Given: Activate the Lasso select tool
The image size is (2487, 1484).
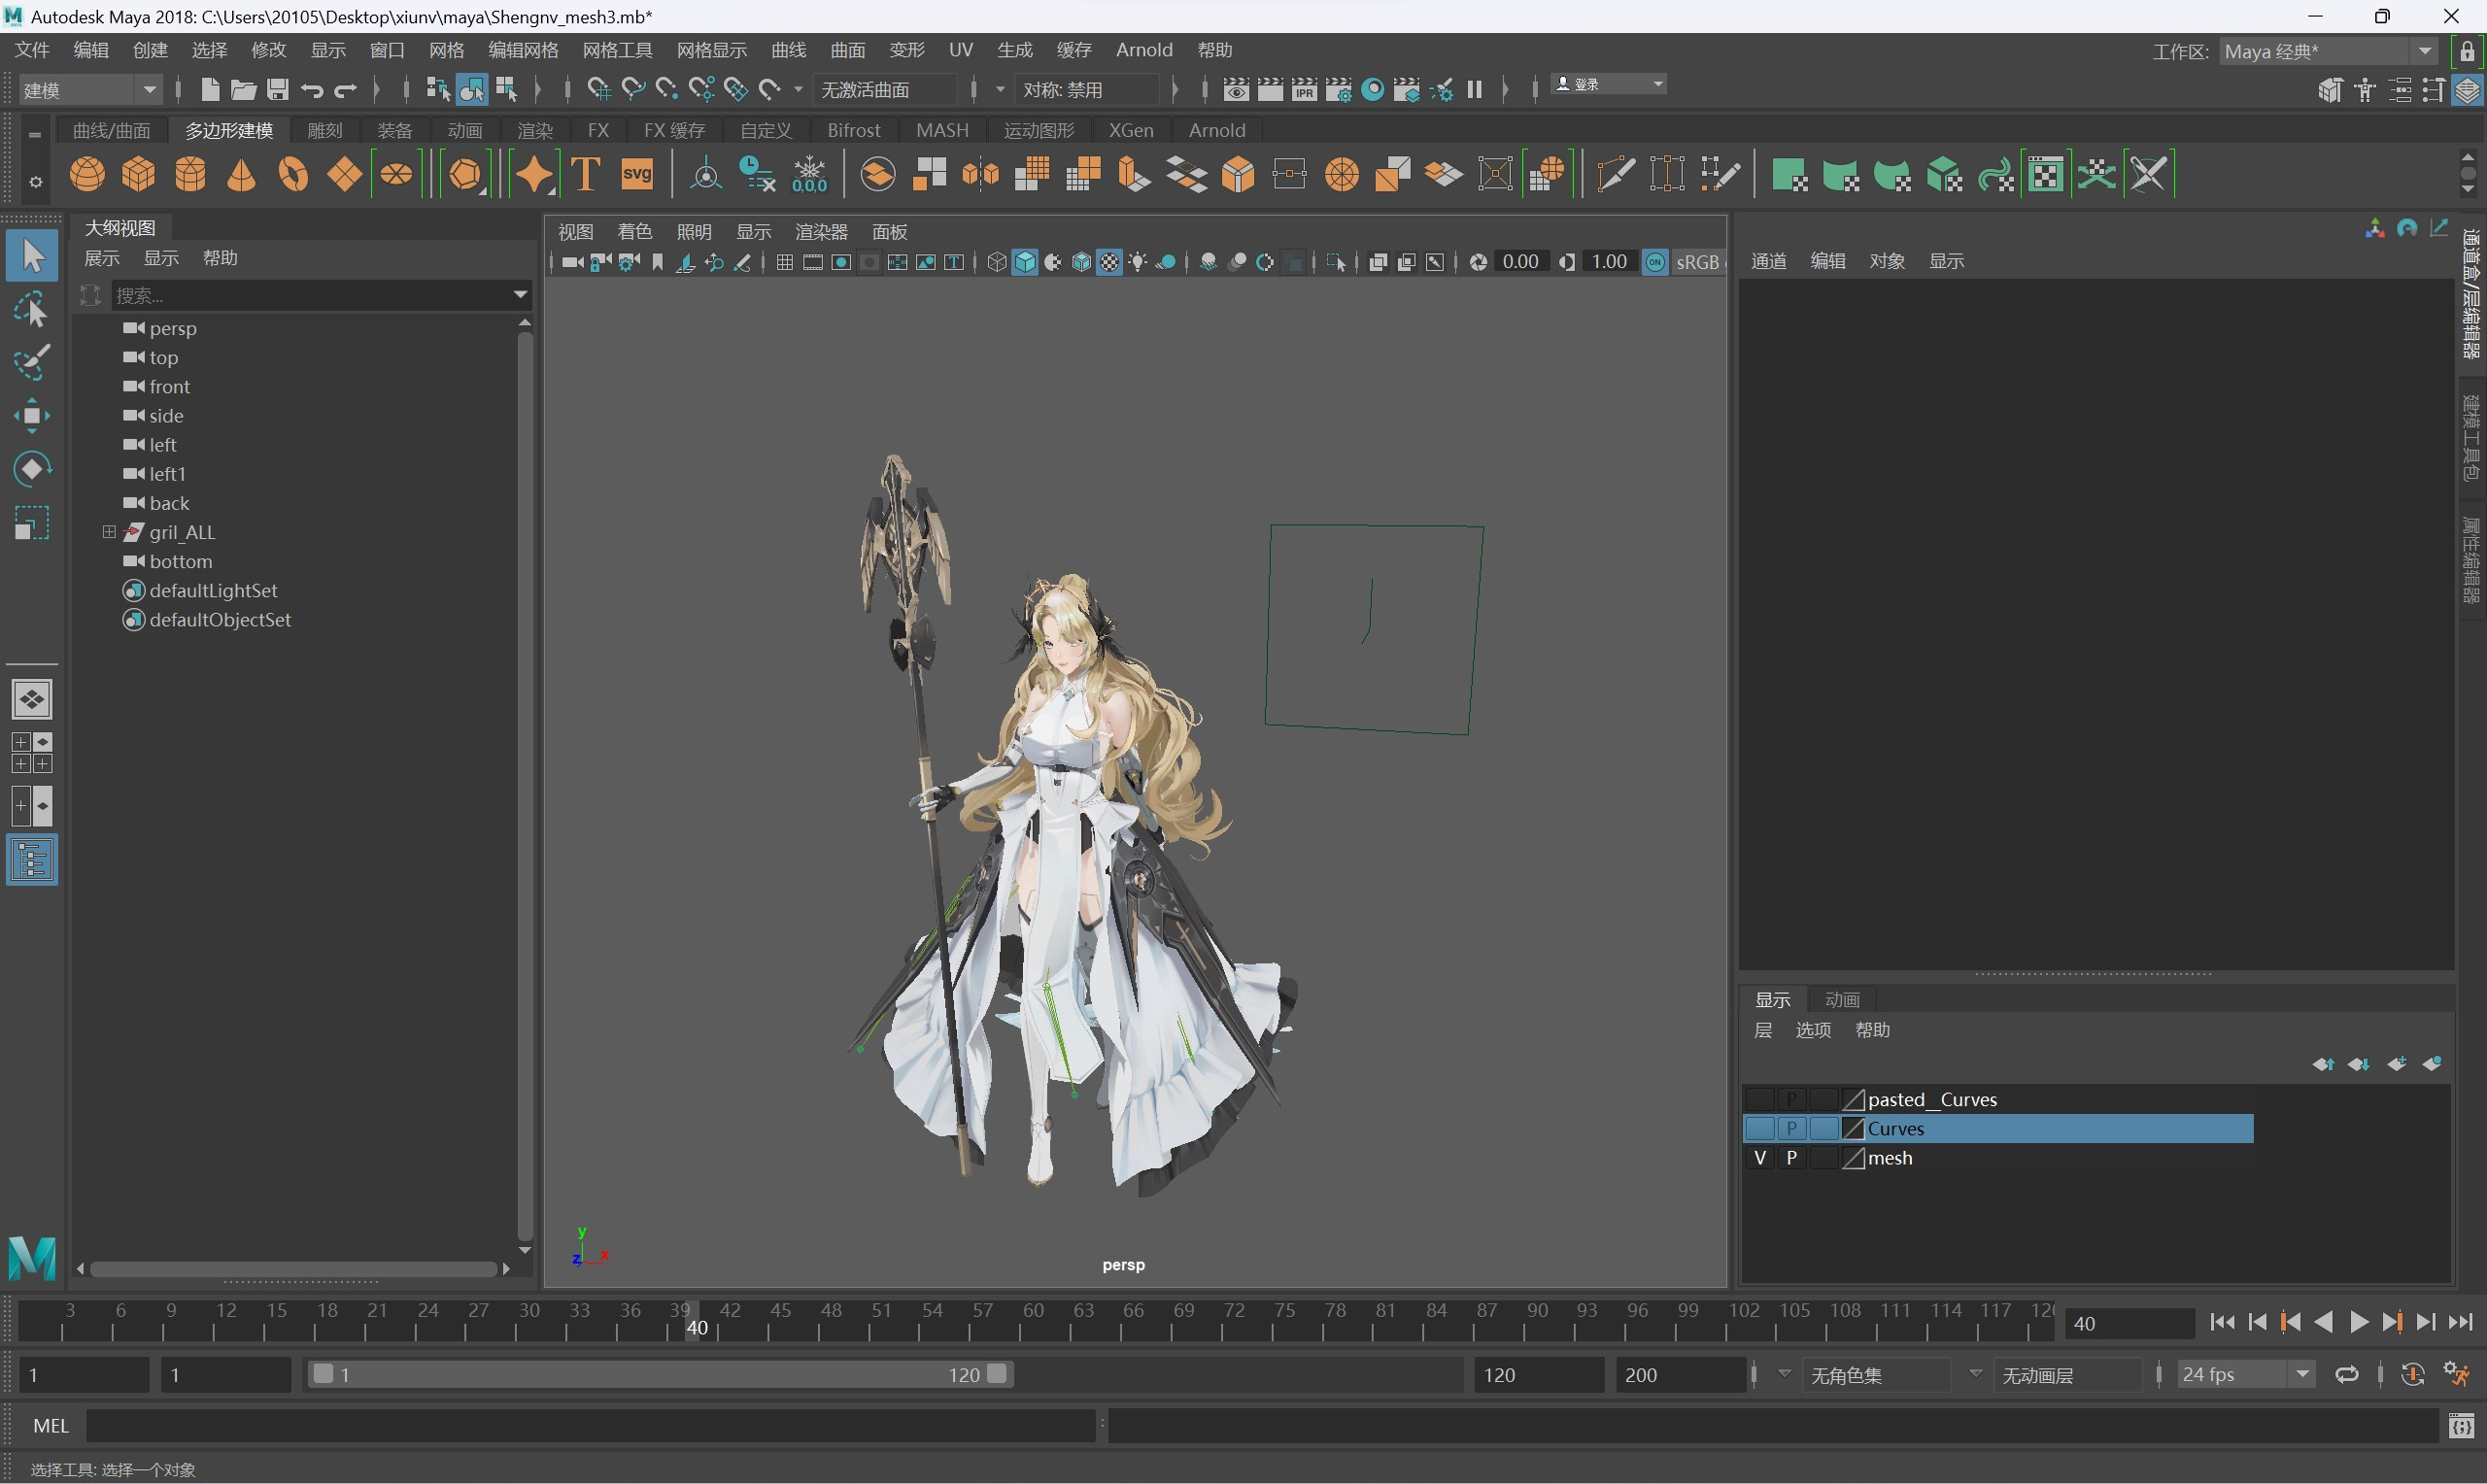Looking at the screenshot, I should (32, 310).
